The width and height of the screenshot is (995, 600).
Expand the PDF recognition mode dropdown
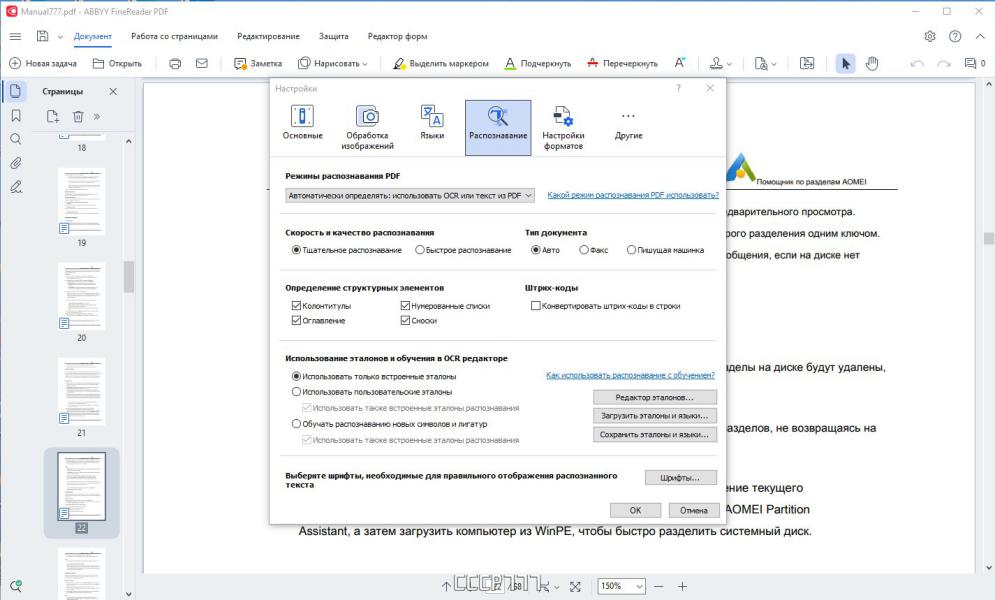tap(410, 196)
